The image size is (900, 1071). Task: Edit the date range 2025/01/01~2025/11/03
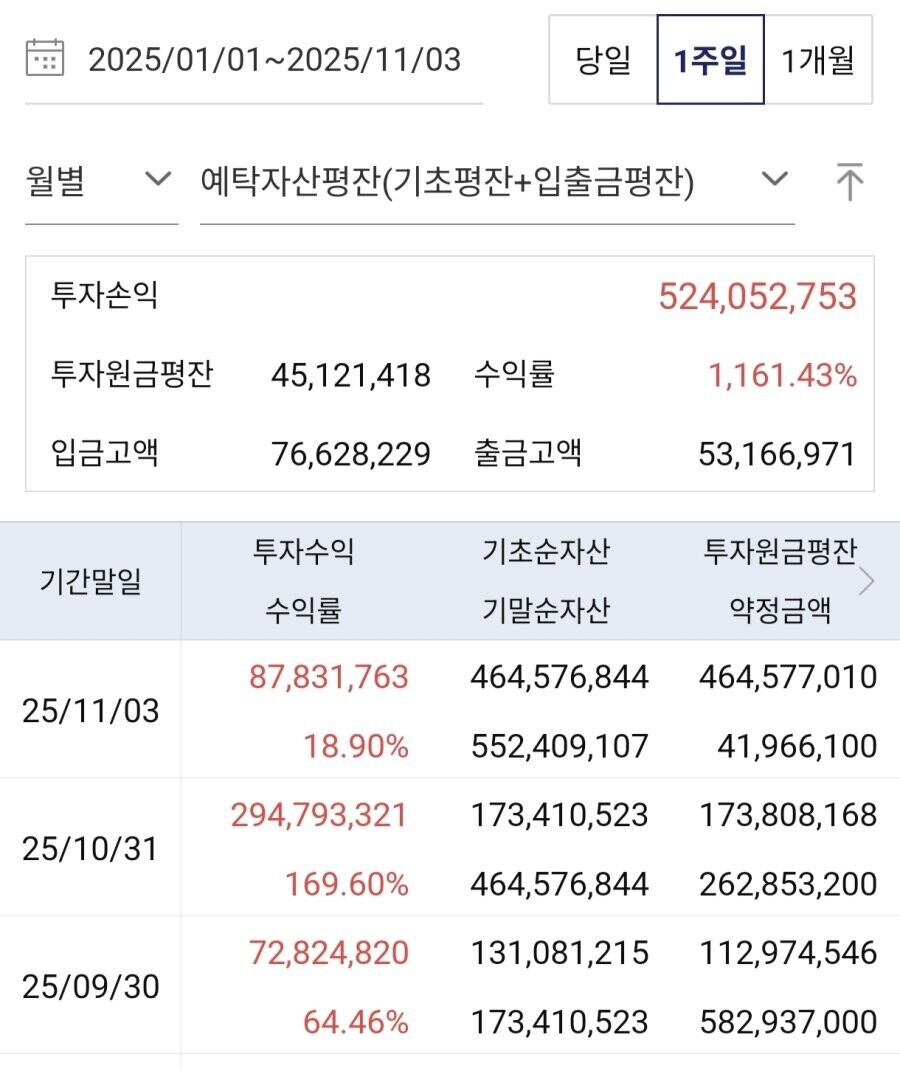click(x=275, y=60)
